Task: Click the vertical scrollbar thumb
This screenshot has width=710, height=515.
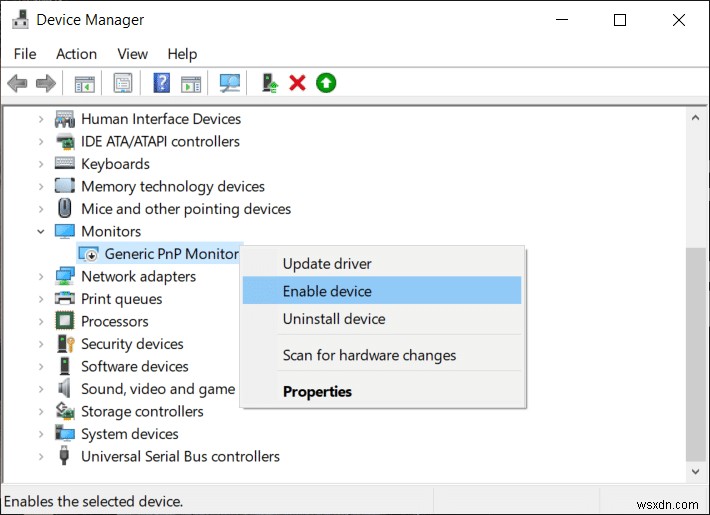Action: (695, 350)
